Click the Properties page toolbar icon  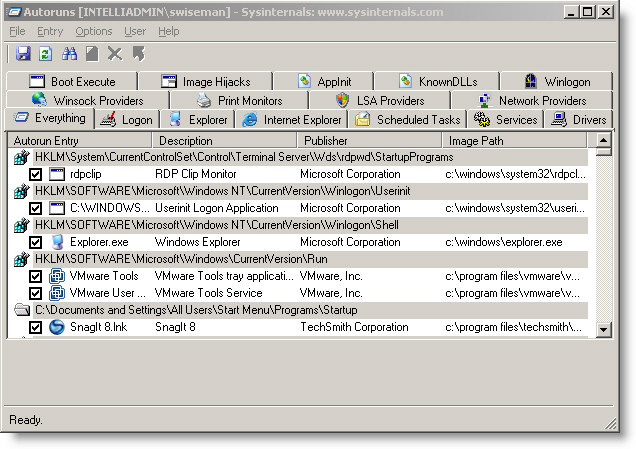pyautogui.click(x=92, y=54)
